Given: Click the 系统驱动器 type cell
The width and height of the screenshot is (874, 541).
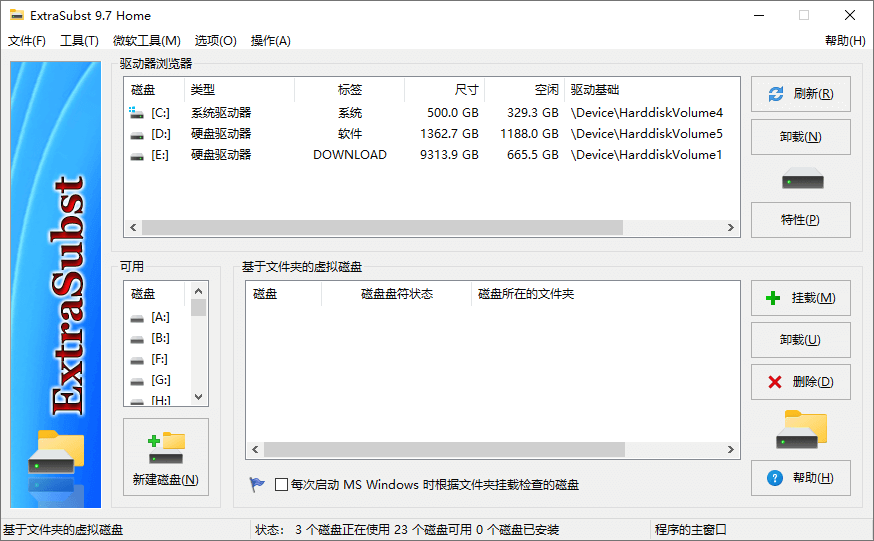Looking at the screenshot, I should (x=221, y=113).
